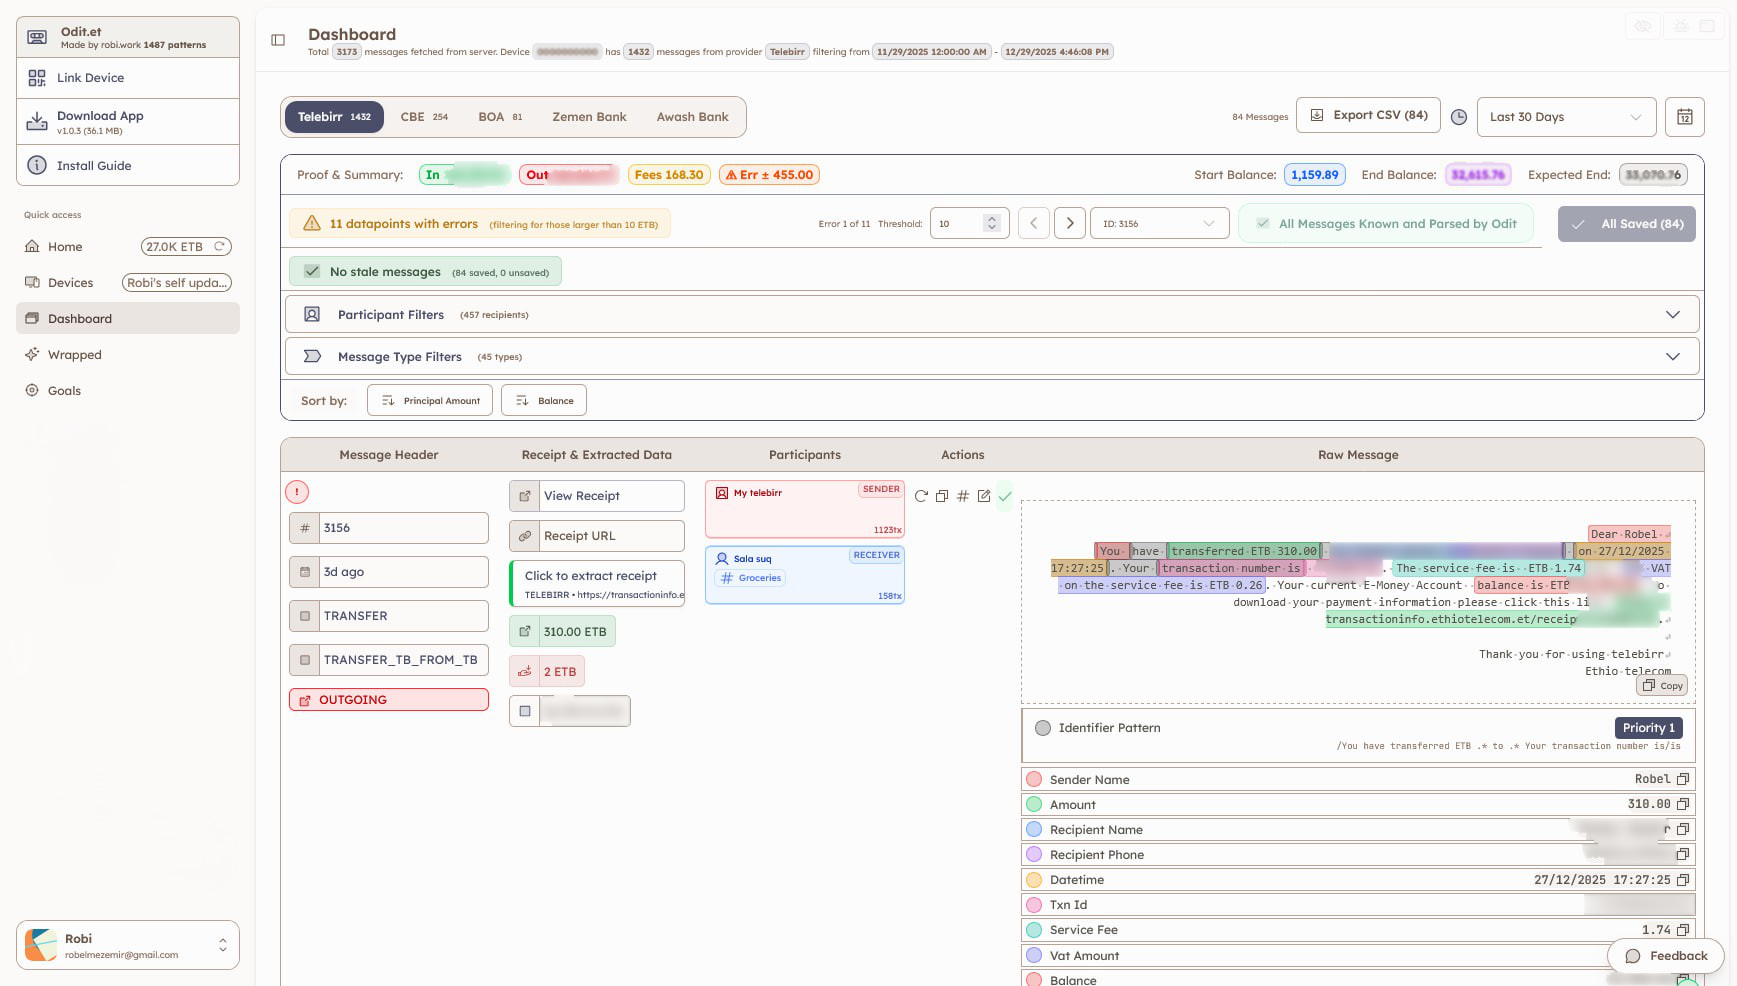
Task: Click the Receipt URL paperclip icon
Action: (x=524, y=536)
